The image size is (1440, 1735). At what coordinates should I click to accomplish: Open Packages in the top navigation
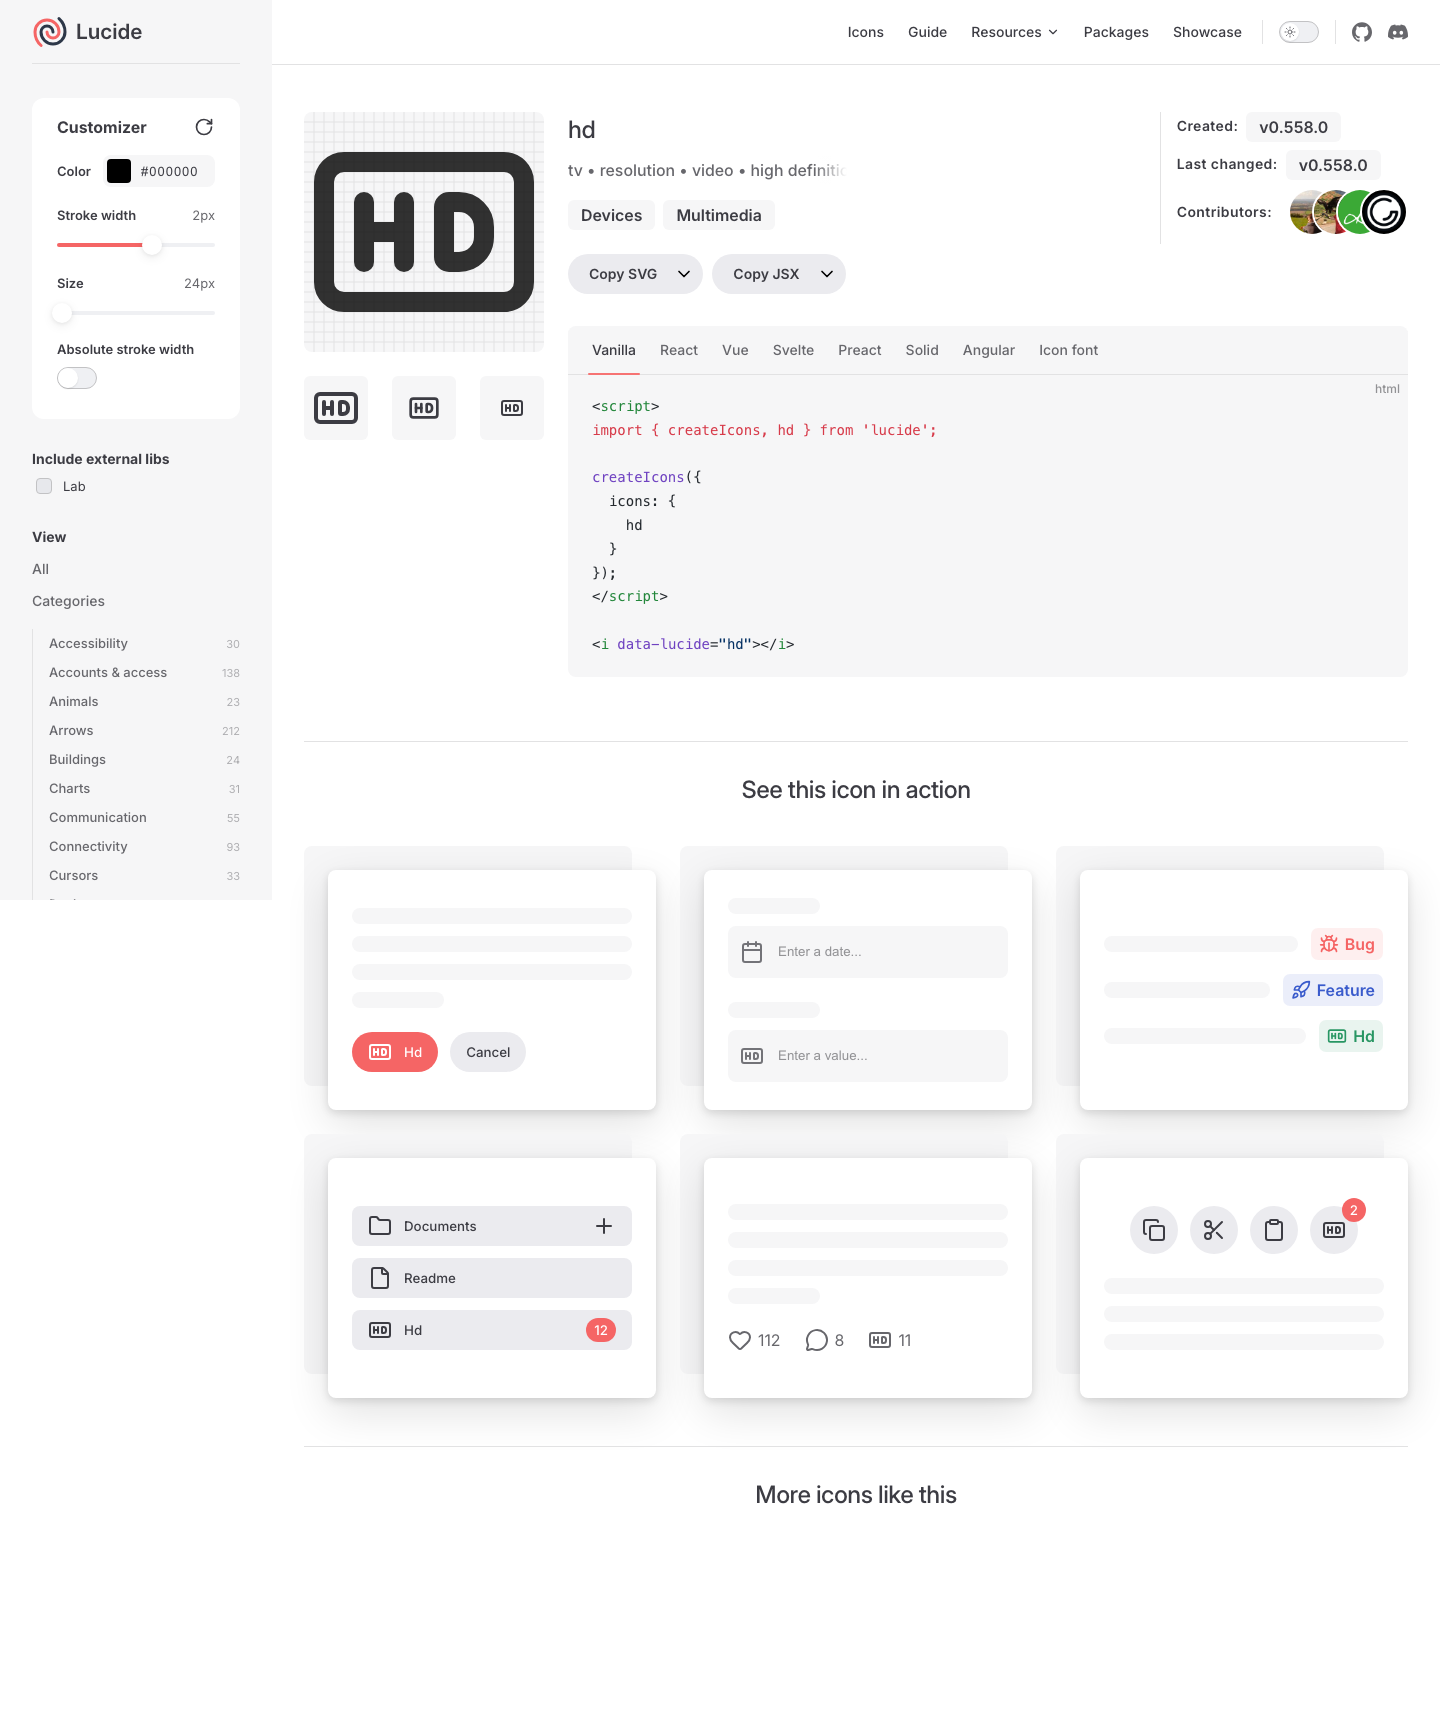(x=1116, y=32)
